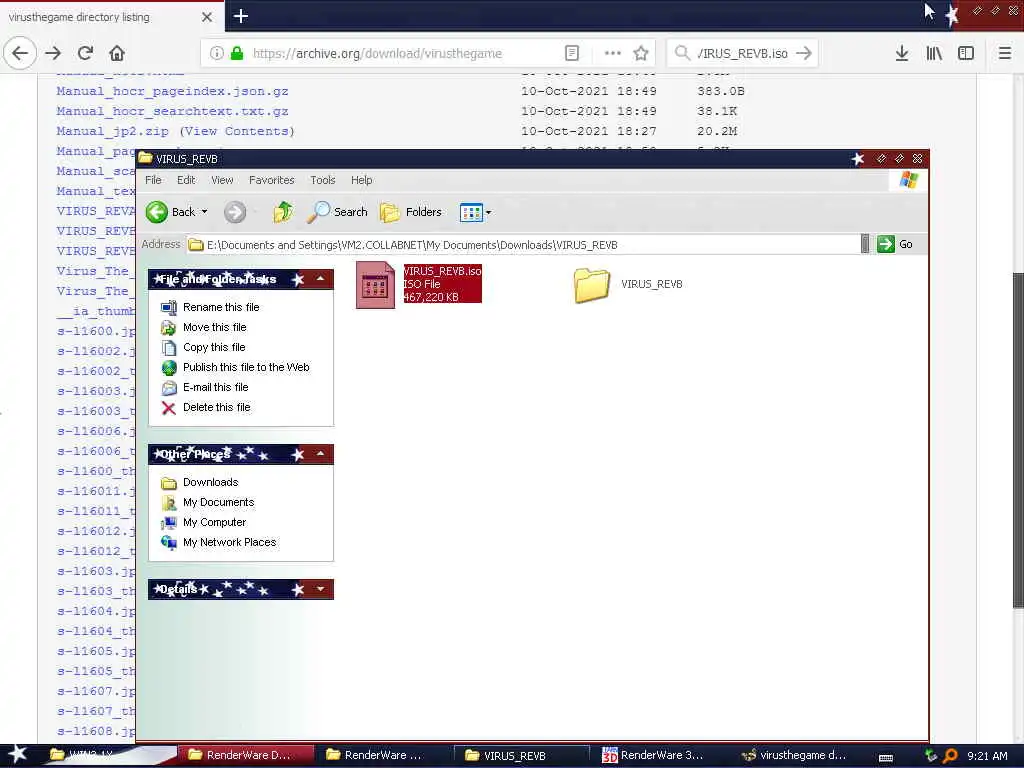Click the Explorer address path field
The image size is (1024, 768).
[x=522, y=245]
